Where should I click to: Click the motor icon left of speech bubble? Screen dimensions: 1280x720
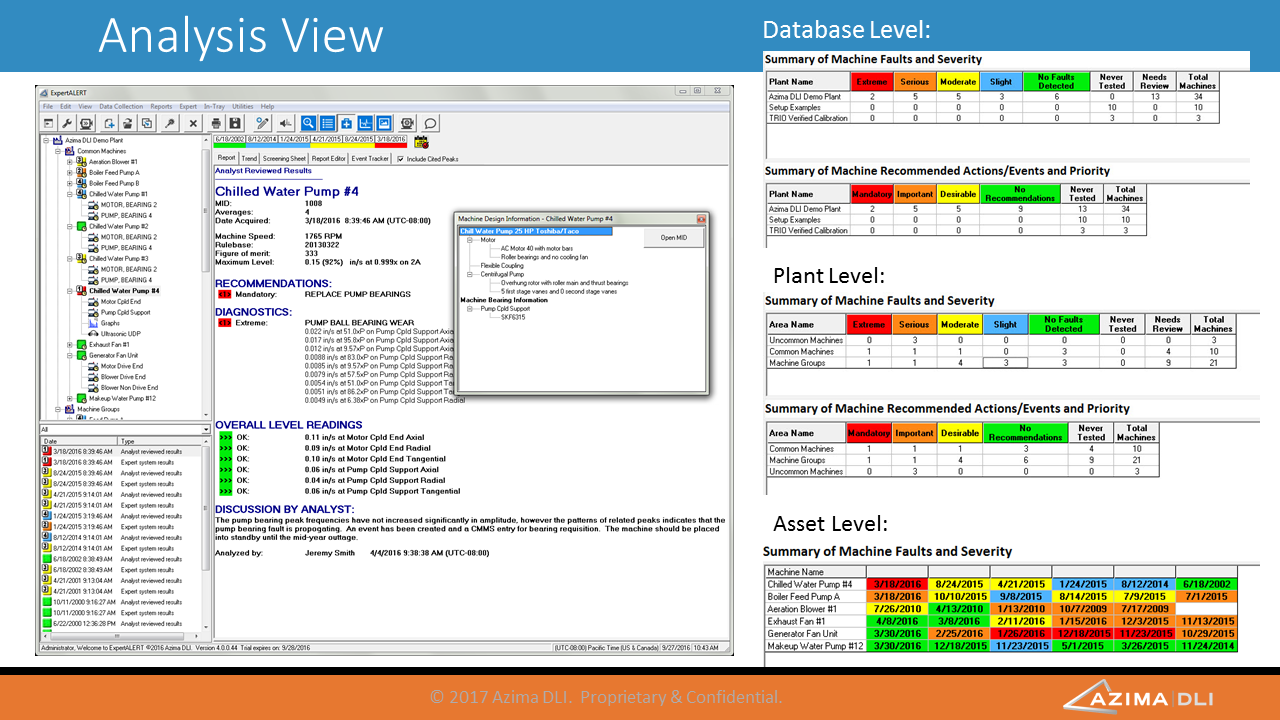(407, 123)
